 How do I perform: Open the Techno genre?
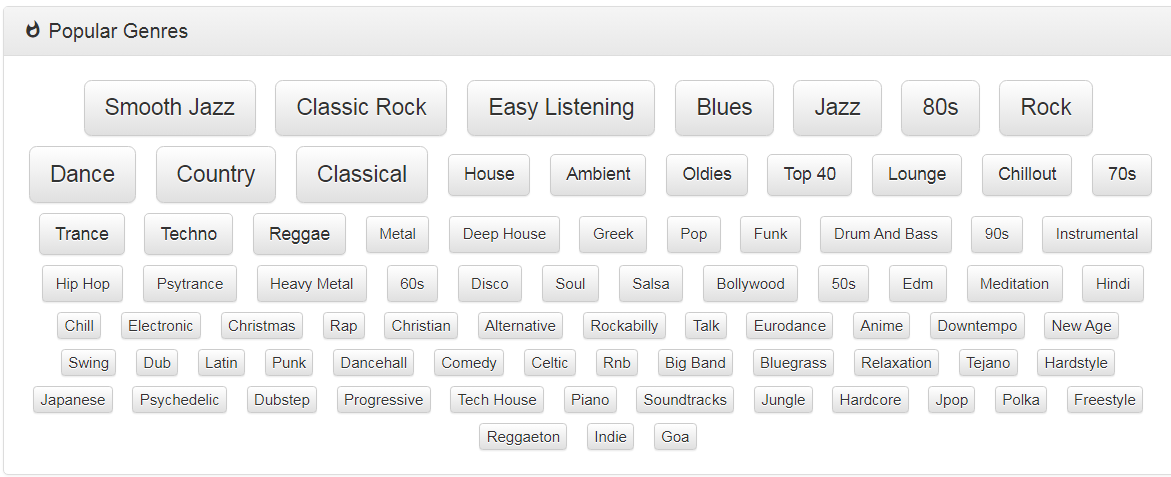pyautogui.click(x=189, y=234)
